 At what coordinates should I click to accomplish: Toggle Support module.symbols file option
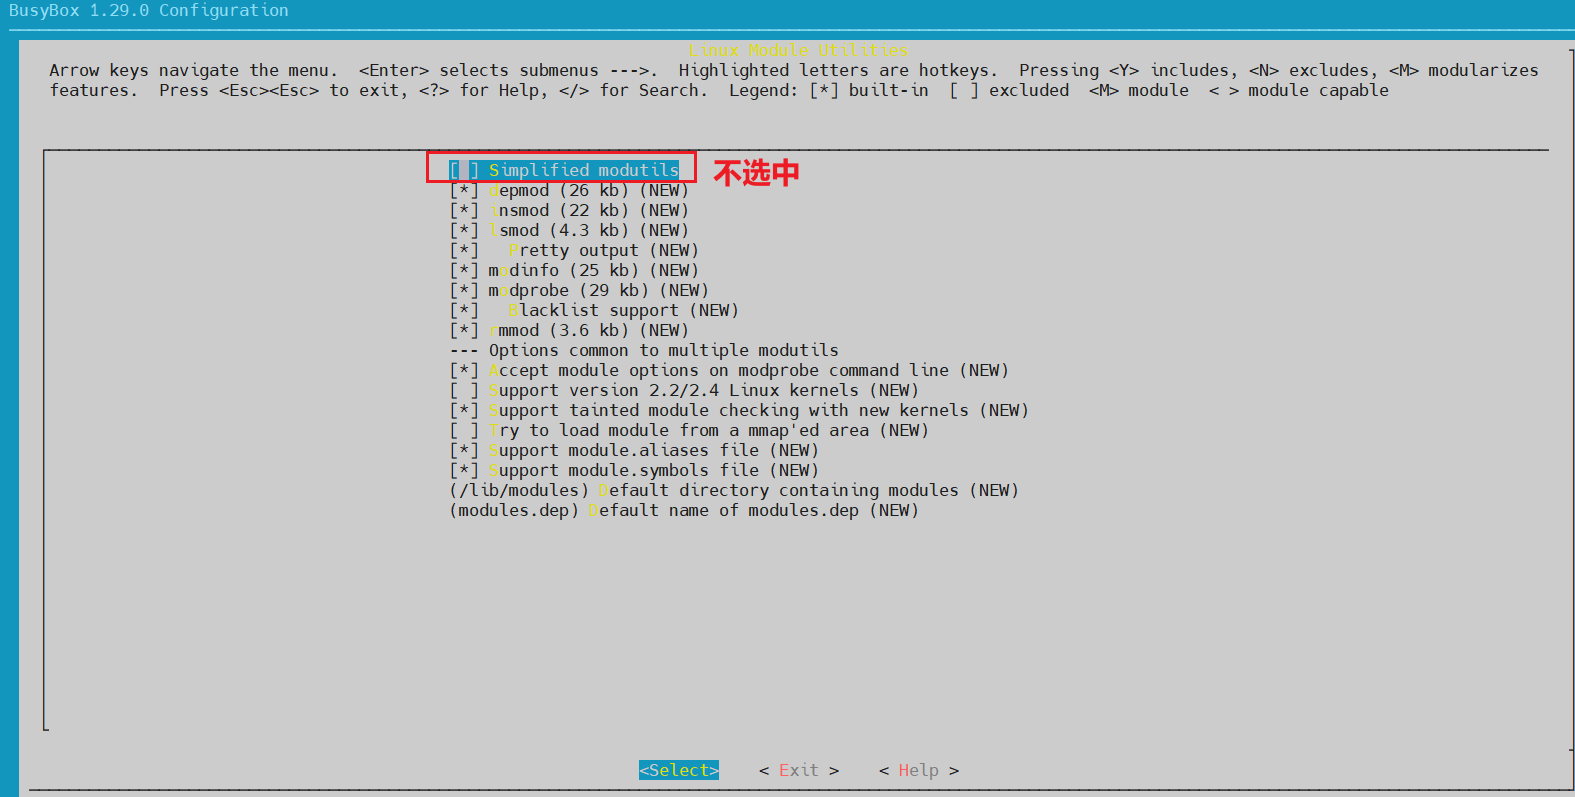(x=634, y=470)
